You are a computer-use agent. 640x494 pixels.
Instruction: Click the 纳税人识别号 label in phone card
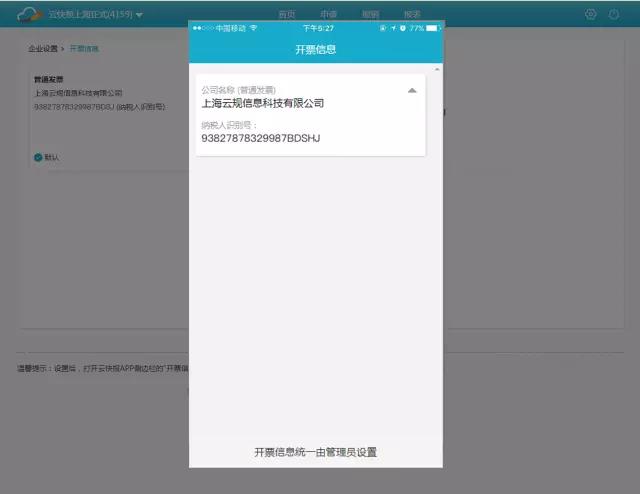point(229,125)
